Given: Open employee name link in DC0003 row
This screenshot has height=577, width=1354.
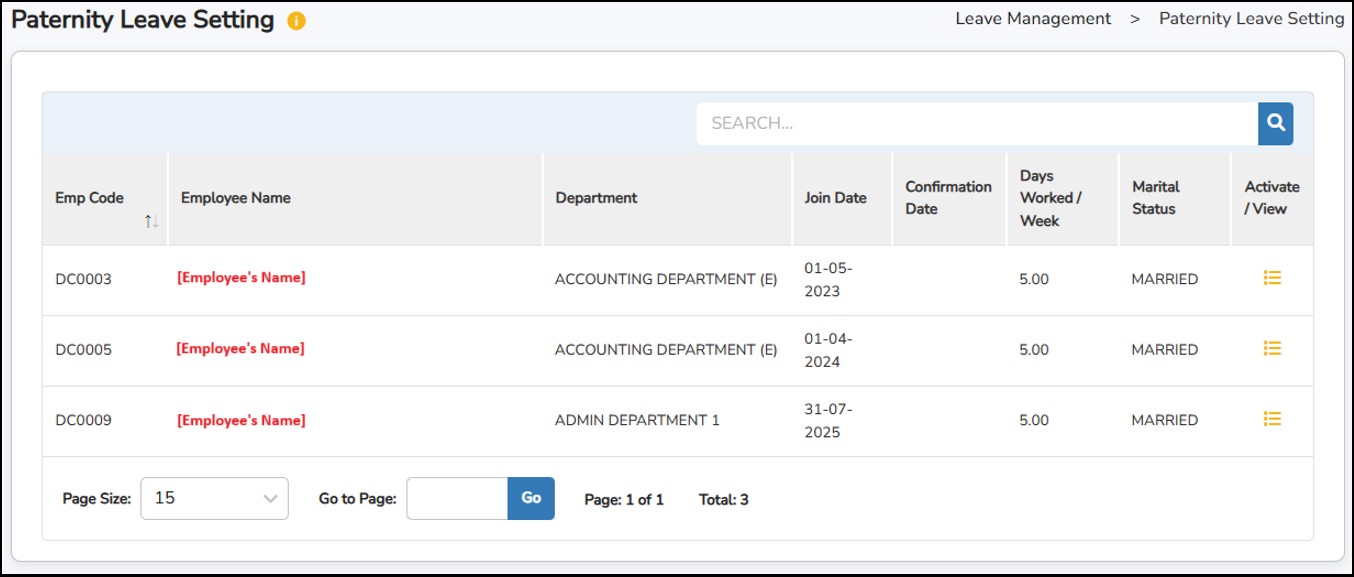Looking at the screenshot, I should pyautogui.click(x=241, y=278).
